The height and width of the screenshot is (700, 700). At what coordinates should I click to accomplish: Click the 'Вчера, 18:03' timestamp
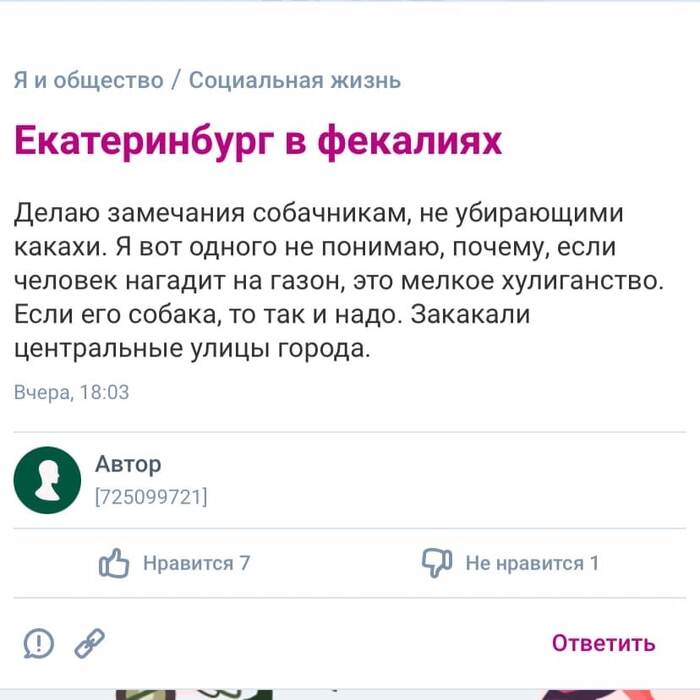pyautogui.click(x=72, y=392)
